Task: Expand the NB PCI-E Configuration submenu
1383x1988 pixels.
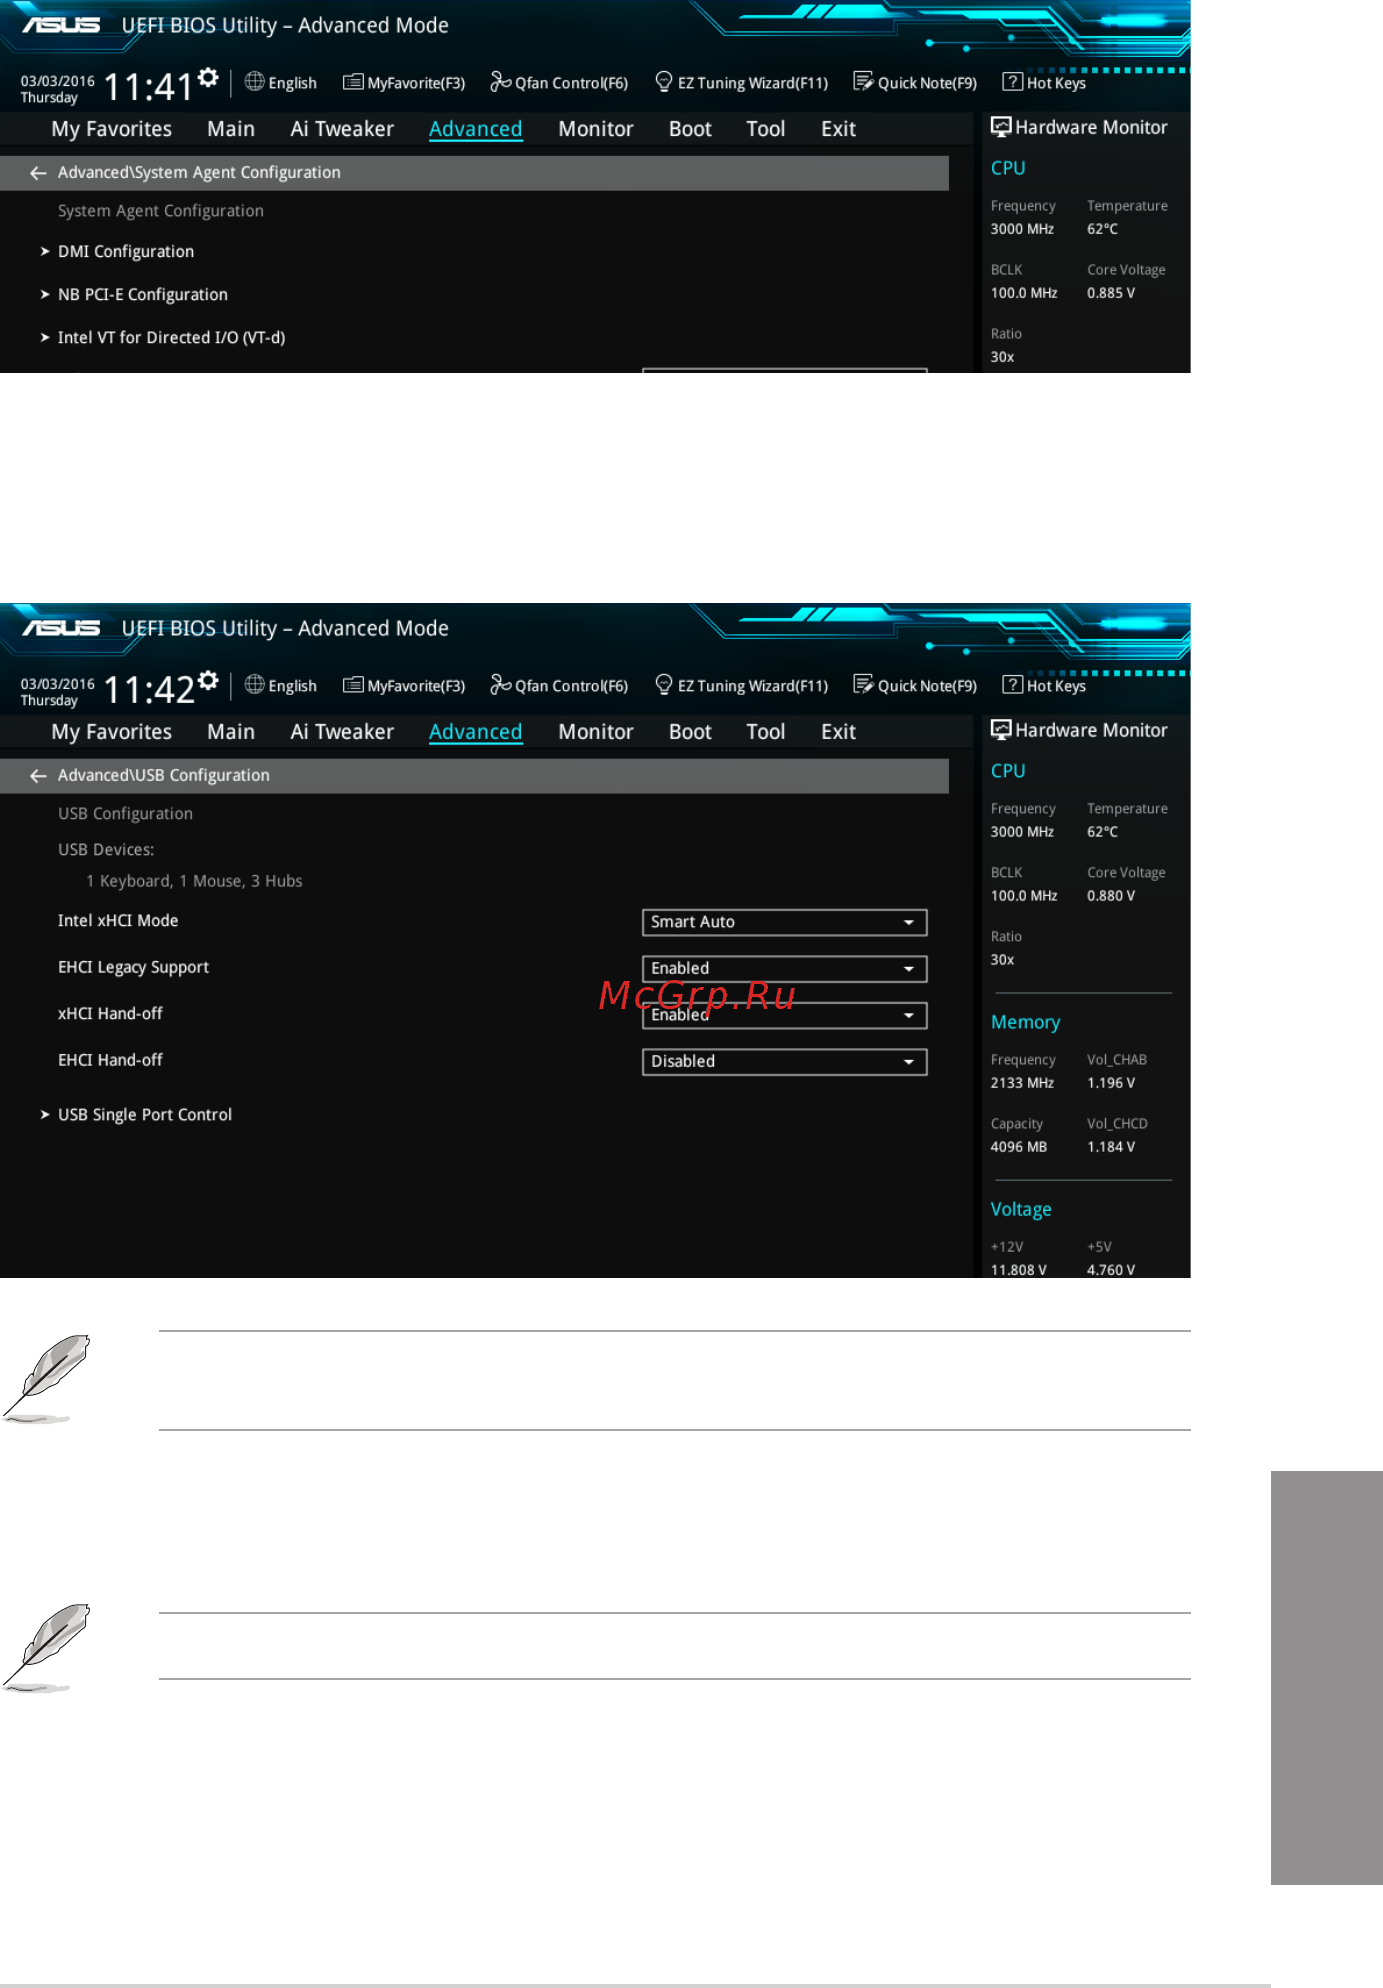Action: 134,295
